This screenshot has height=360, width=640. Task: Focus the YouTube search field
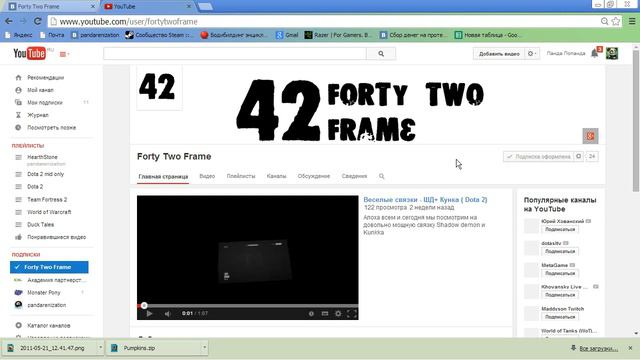tap(235, 53)
